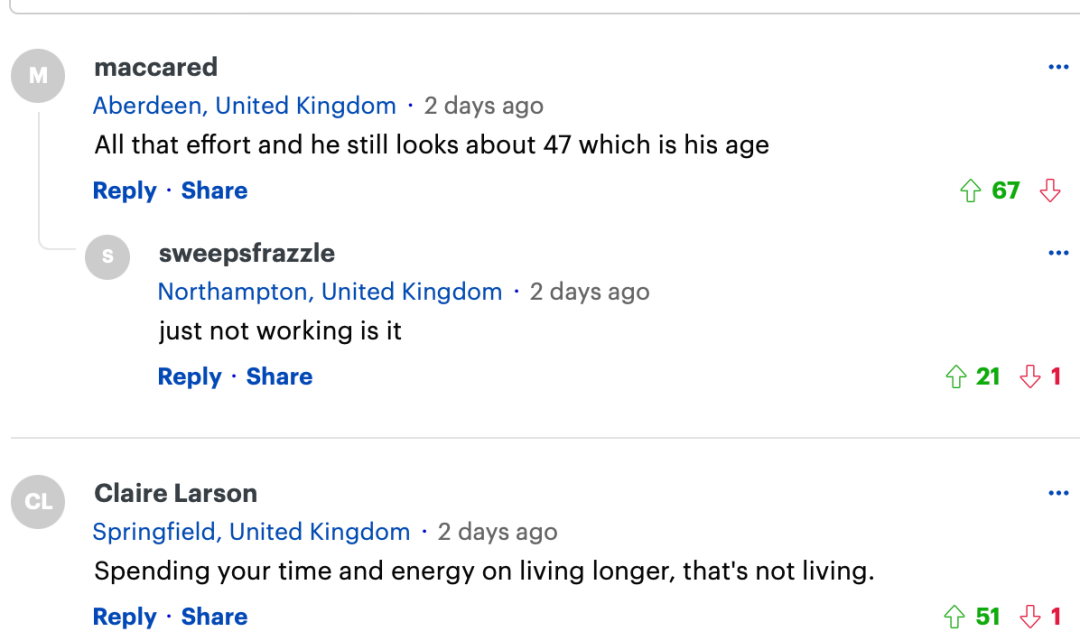This screenshot has width=1080, height=641.
Task: Reply to Claire Larson's comment
Action: tap(125, 617)
